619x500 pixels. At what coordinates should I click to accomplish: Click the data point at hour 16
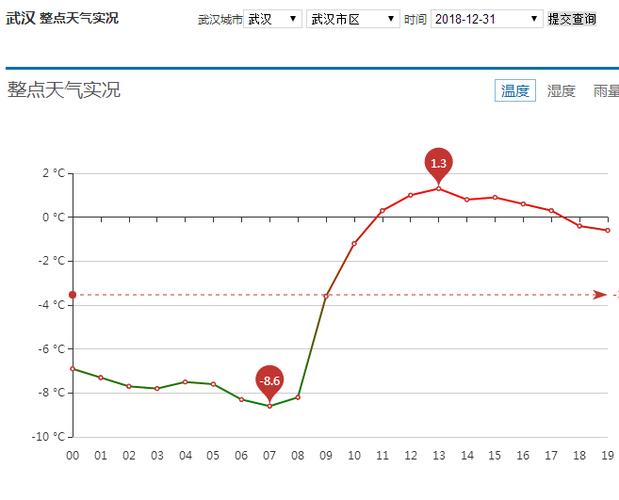coord(523,204)
